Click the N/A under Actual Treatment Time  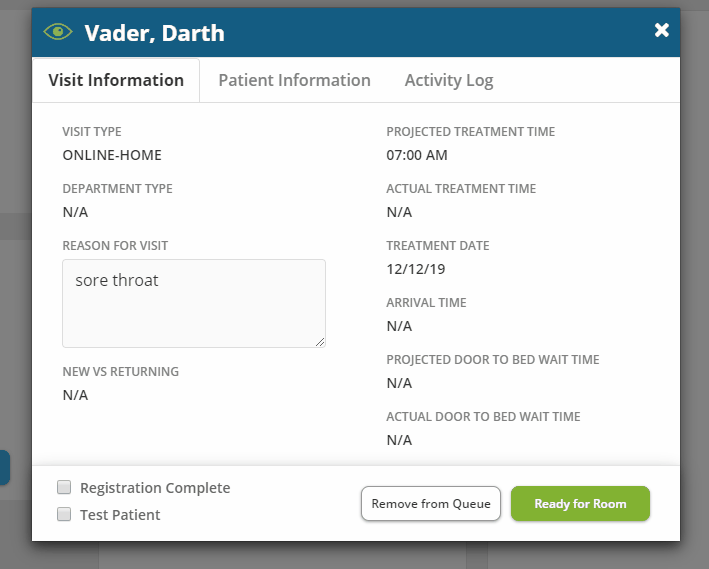point(399,212)
